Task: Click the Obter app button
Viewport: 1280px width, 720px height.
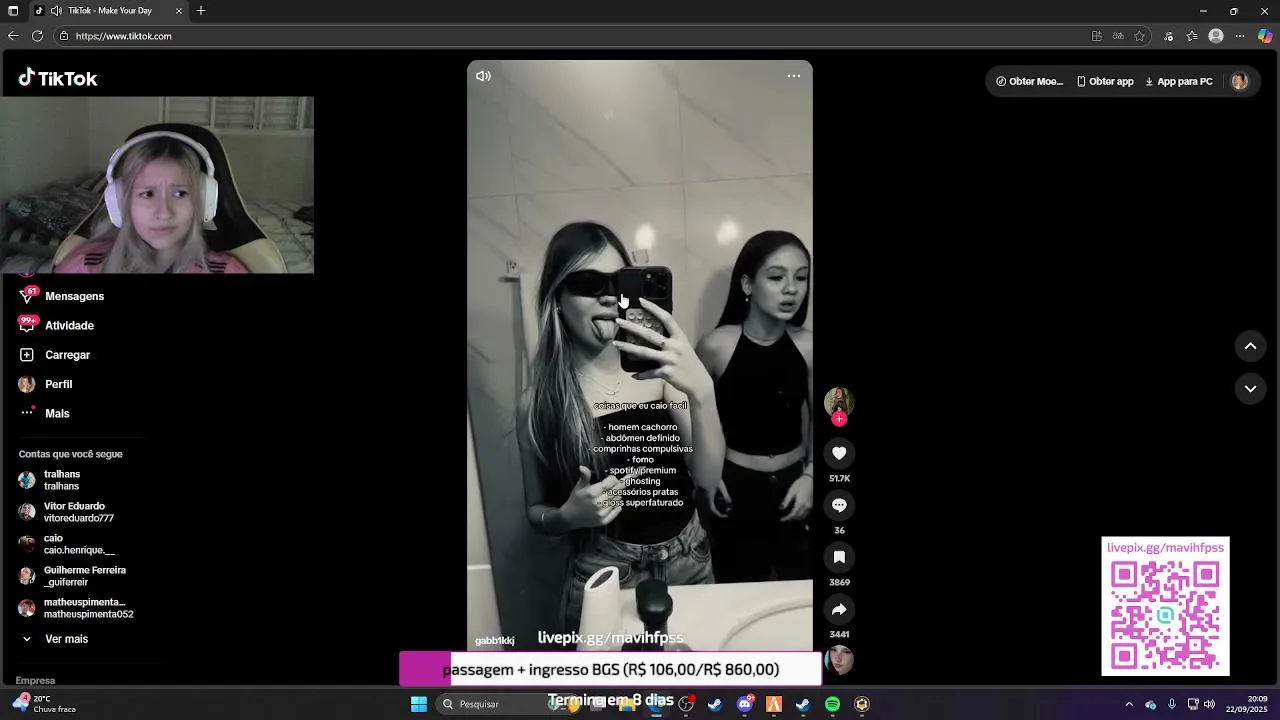Action: click(x=1105, y=81)
